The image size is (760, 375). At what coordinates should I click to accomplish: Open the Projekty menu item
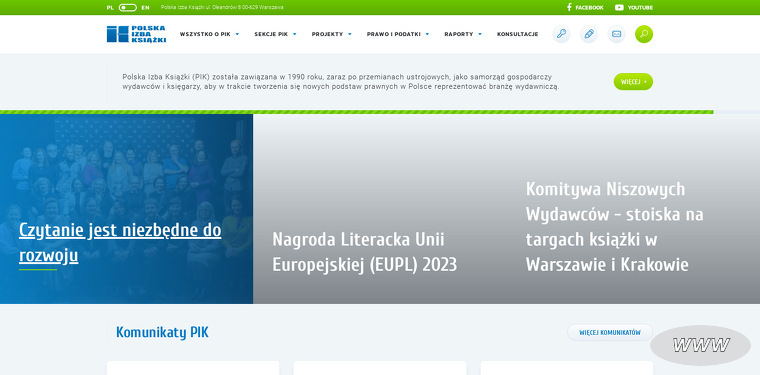tap(332, 34)
